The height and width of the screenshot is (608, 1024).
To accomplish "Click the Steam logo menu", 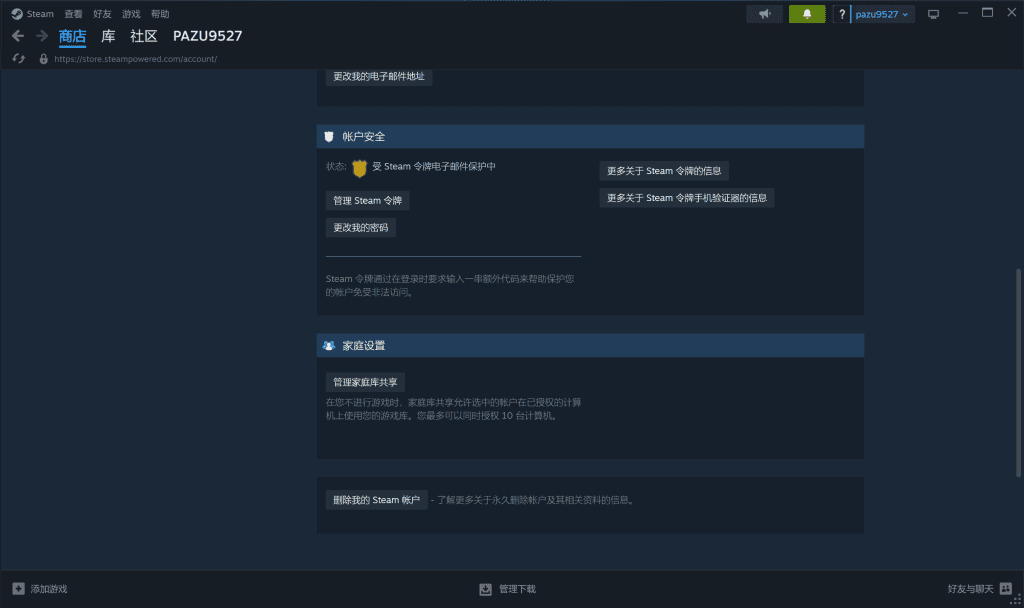I will [17, 14].
